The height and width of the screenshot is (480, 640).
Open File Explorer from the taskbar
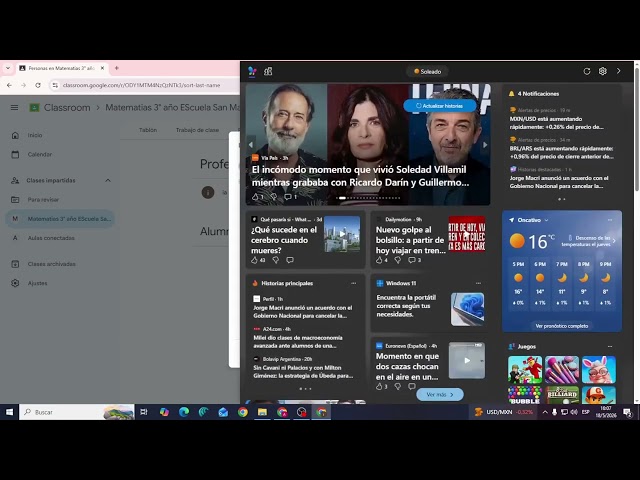[x=262, y=412]
